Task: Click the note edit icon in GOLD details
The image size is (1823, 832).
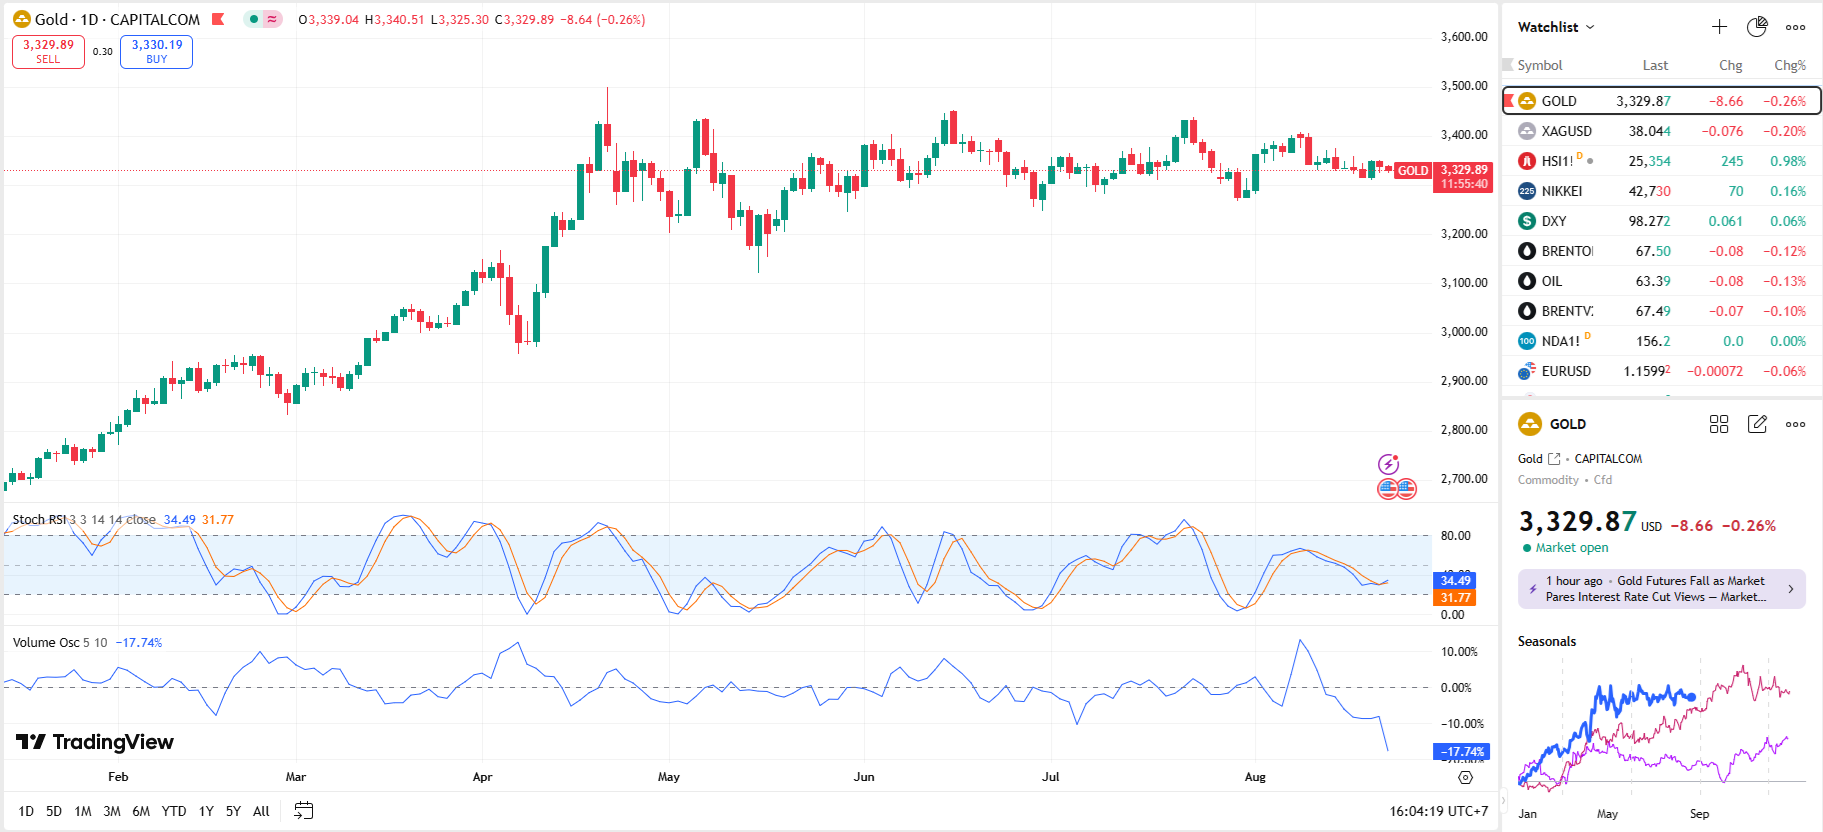Action: point(1757,424)
